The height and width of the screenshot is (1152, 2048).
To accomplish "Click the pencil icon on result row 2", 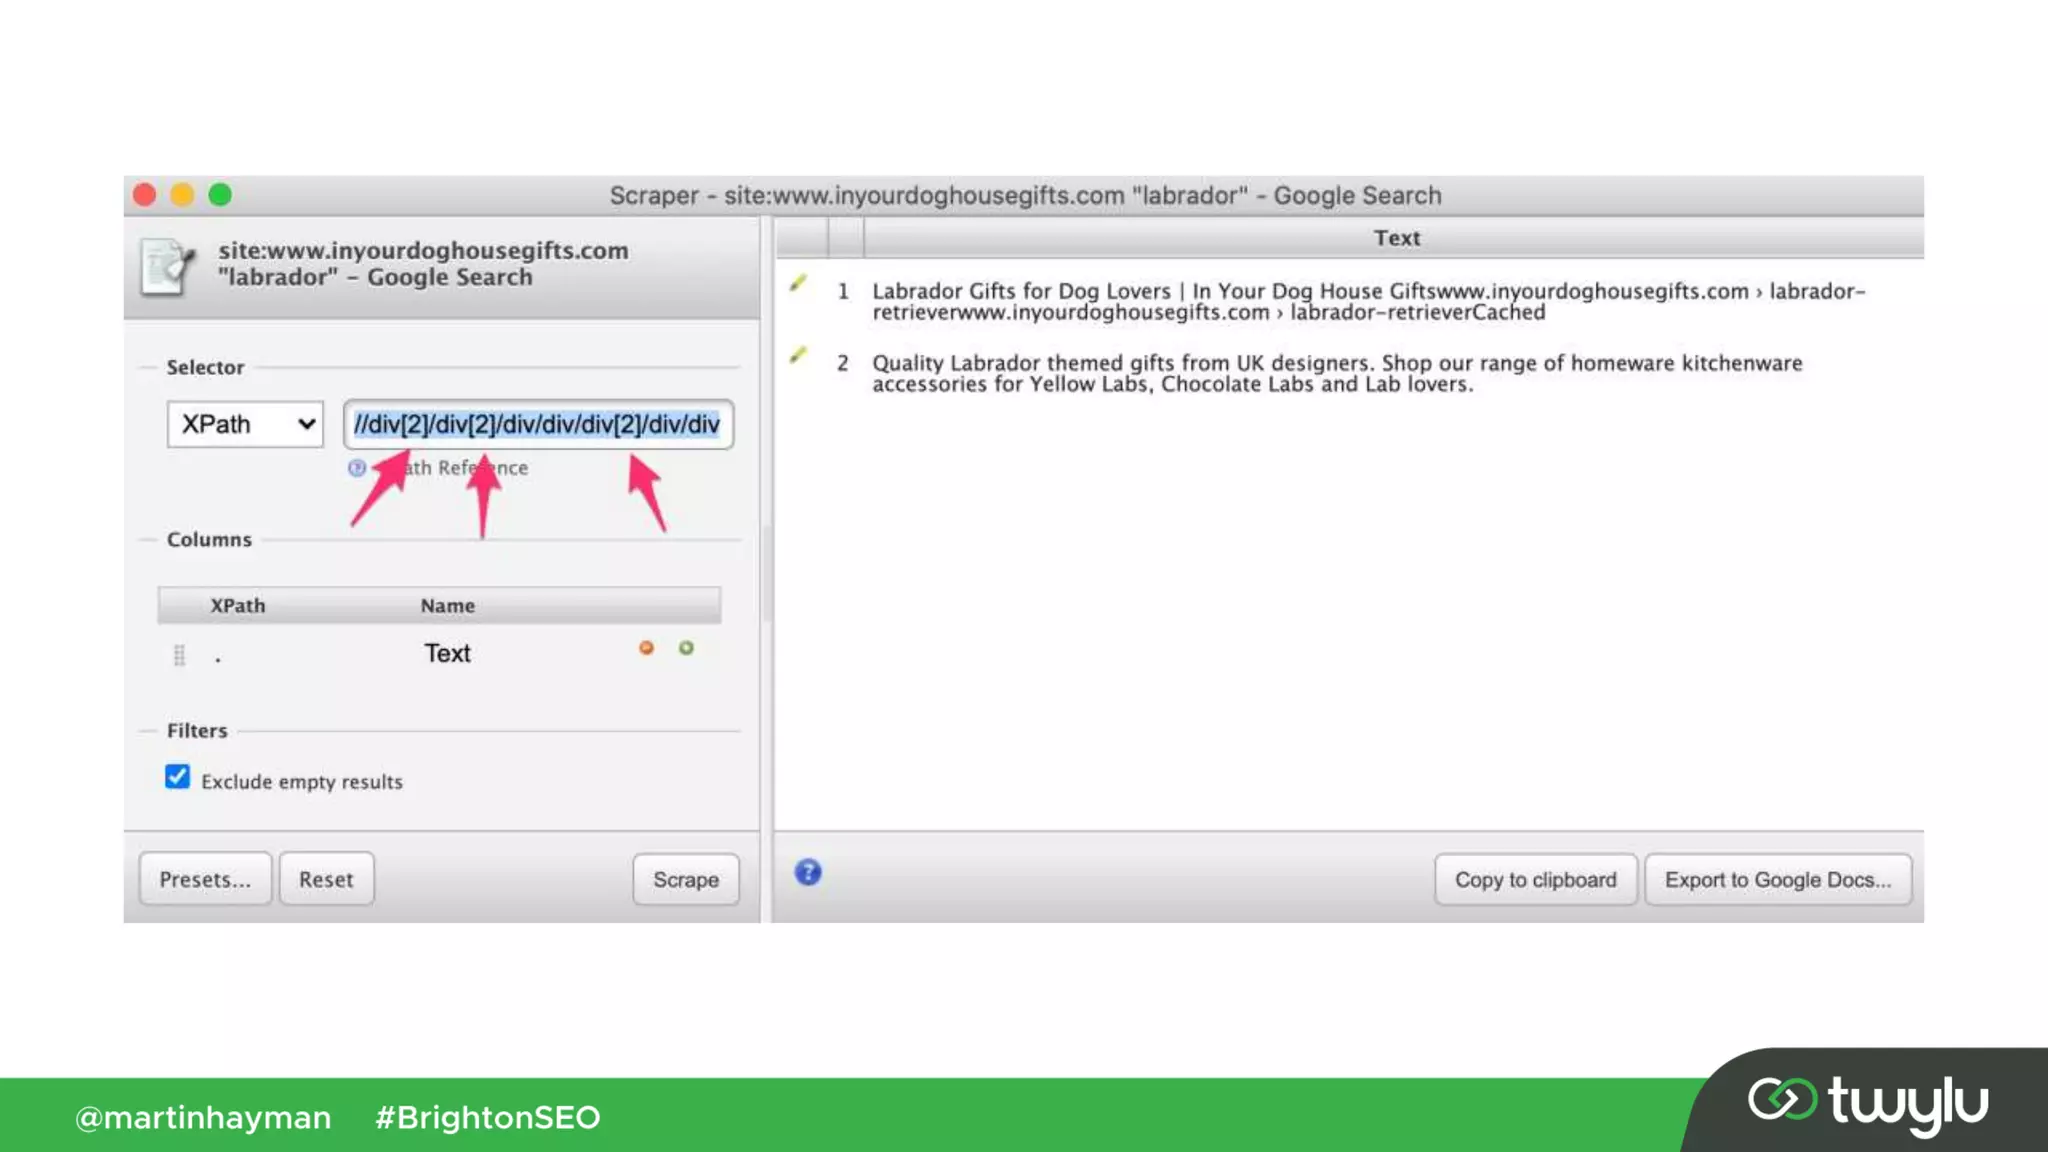I will 798,355.
